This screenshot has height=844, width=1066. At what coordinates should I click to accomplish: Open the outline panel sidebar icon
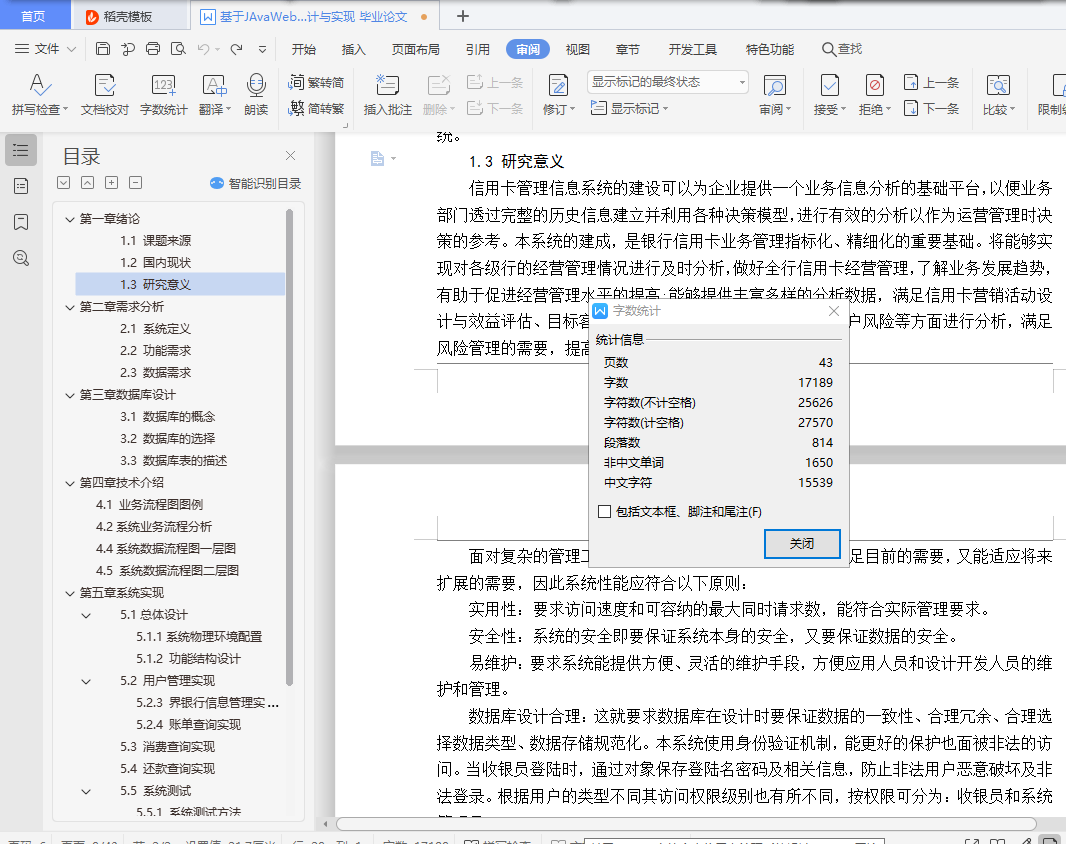point(21,150)
